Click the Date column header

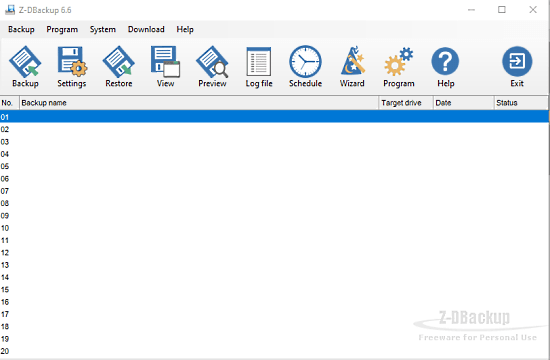point(464,103)
